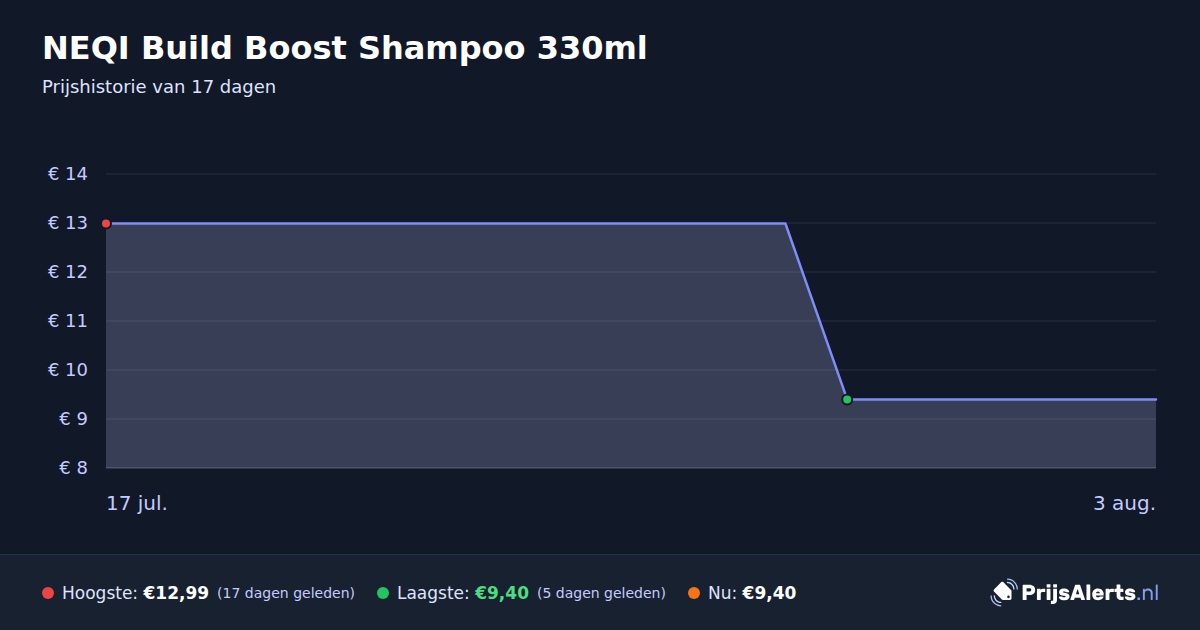The width and height of the screenshot is (1200, 630).
Task: Click the NEQI Build Boost Shampoo title
Action: [x=345, y=48]
